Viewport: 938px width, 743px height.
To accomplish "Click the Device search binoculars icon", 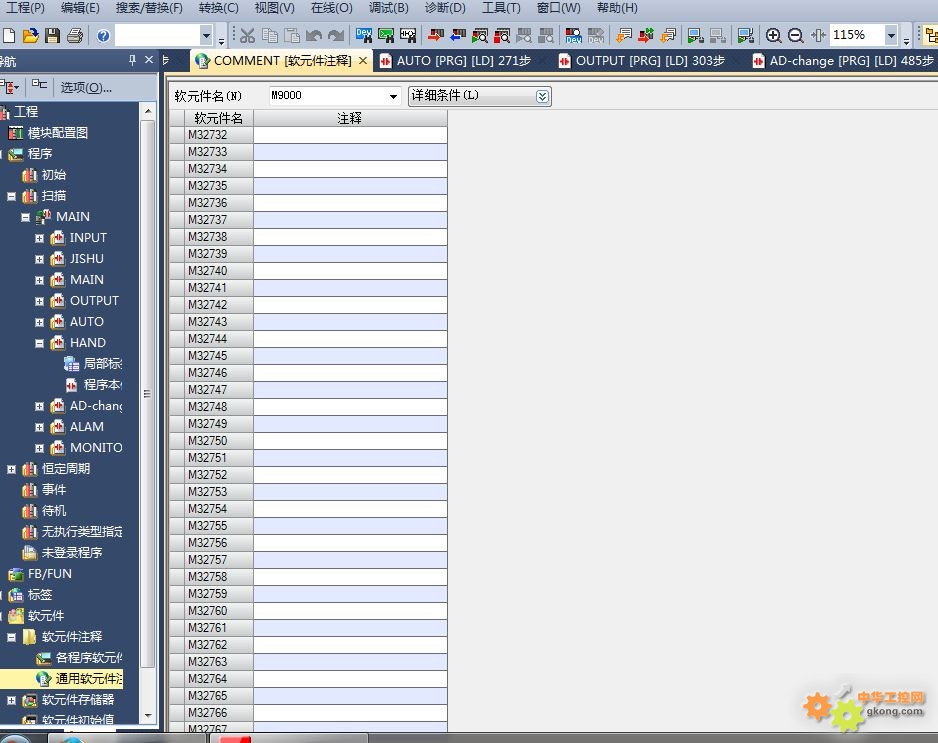I will pos(364,35).
